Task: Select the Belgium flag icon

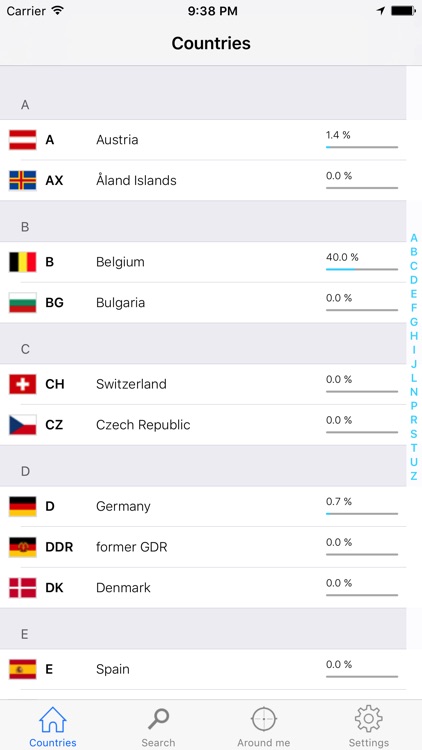Action: pos(22,262)
